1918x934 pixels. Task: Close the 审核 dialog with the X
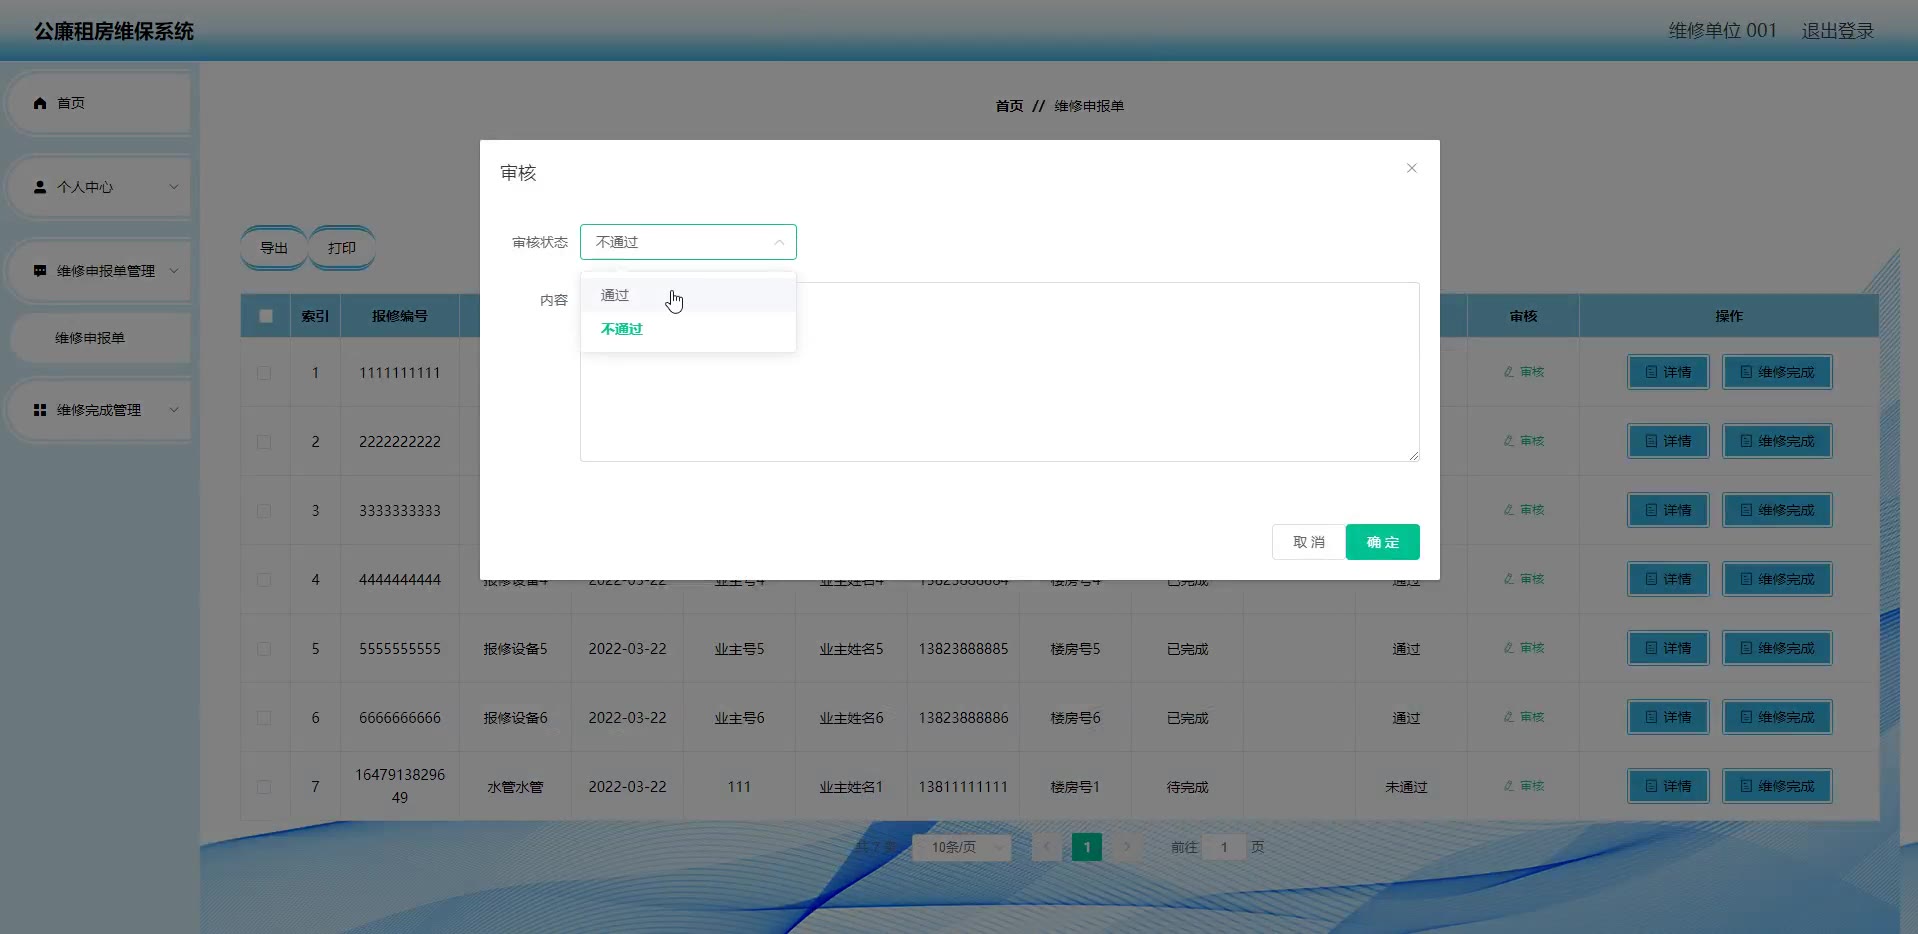pyautogui.click(x=1411, y=168)
